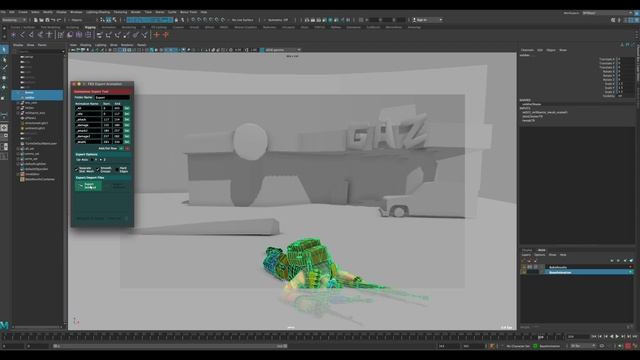This screenshot has height=360, width=640.
Task: Switch to the Poly Modeling shelf tab
Action: coord(50,27)
